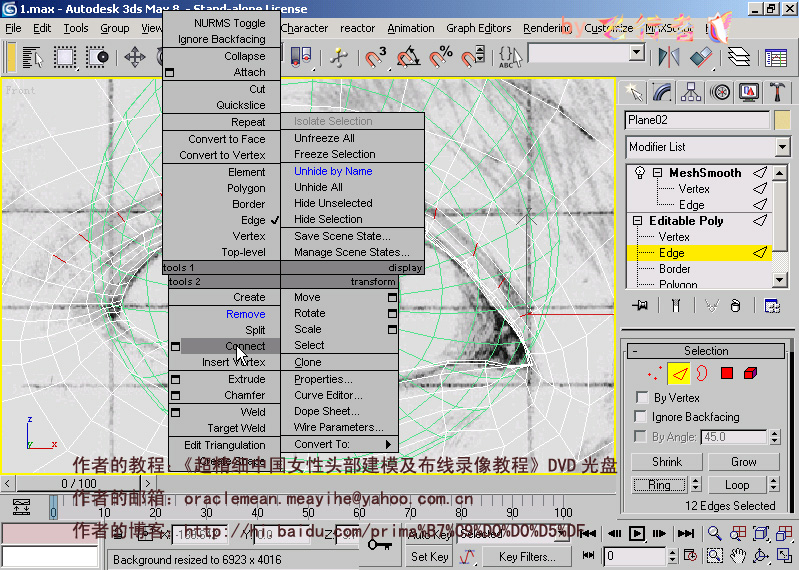The image size is (799, 570).
Task: Open the Layer Manager
Action: coord(739,57)
